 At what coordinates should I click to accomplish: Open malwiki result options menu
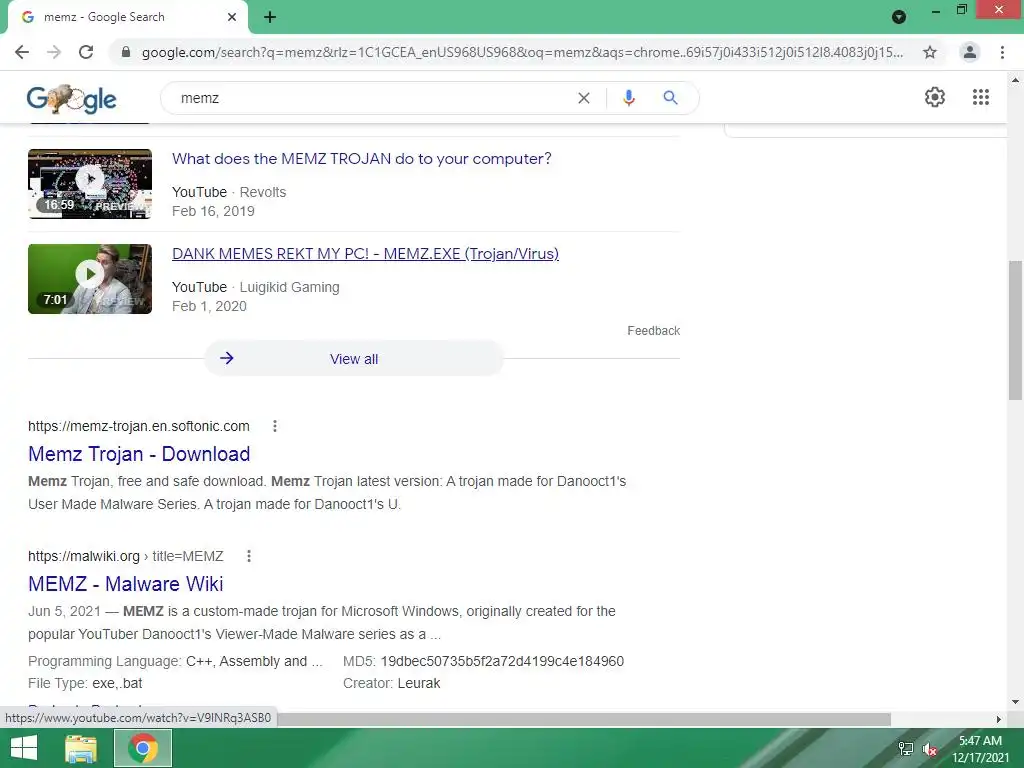pyautogui.click(x=249, y=556)
